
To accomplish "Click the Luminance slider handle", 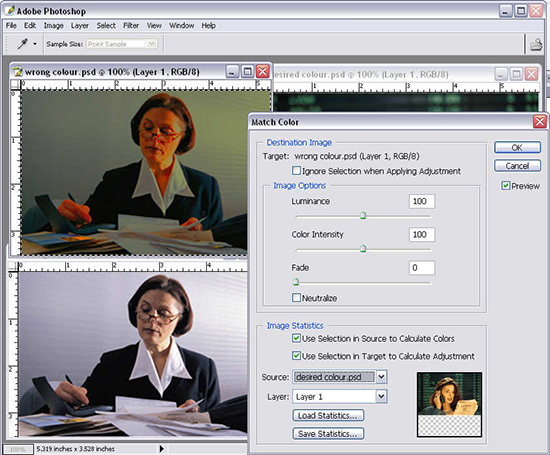I will pyautogui.click(x=363, y=215).
